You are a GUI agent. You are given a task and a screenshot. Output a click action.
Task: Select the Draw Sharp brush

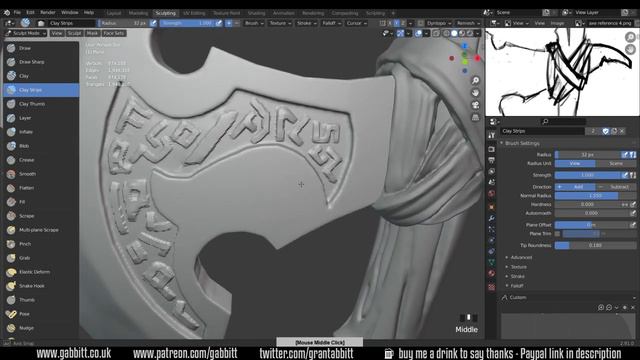click(x=41, y=62)
